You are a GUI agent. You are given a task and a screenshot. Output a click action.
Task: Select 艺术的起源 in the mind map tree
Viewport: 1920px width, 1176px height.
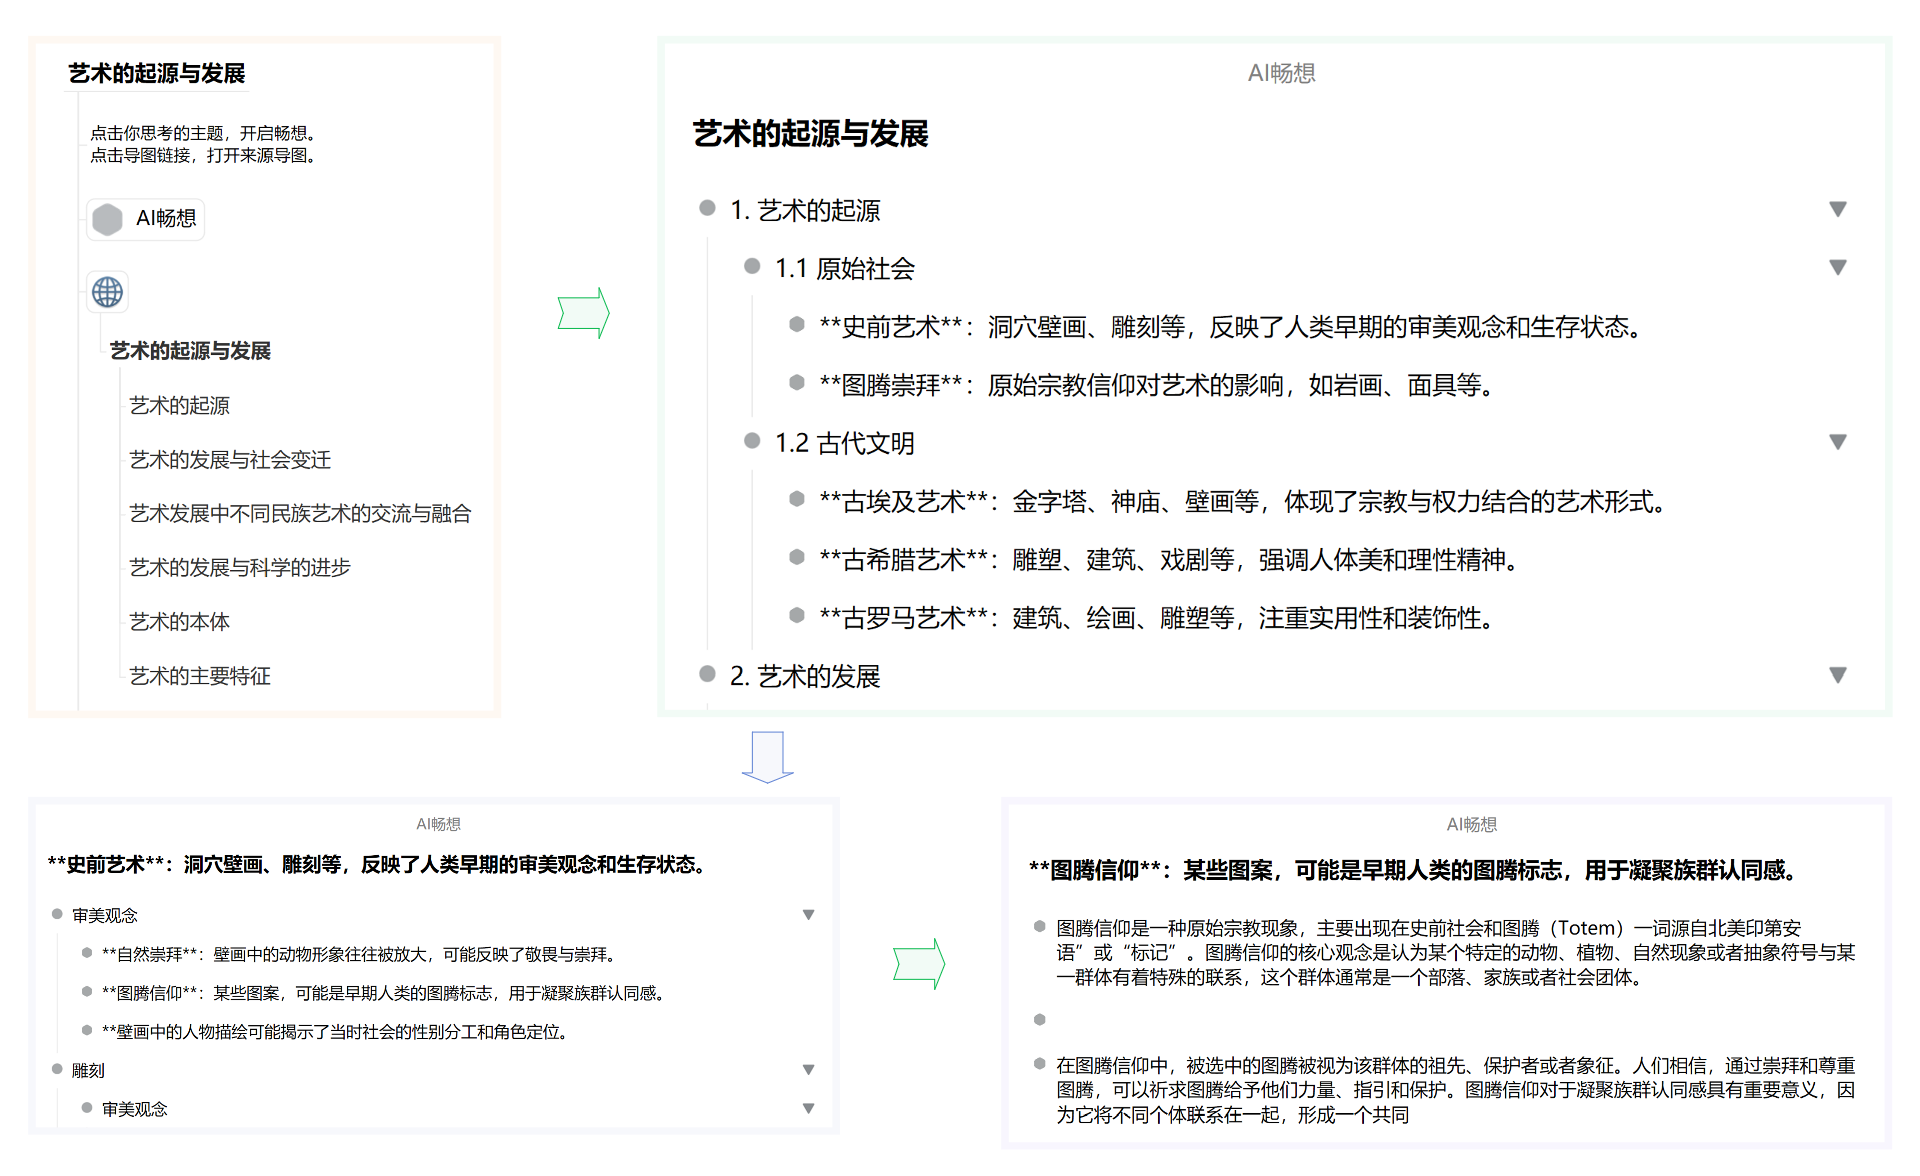179,405
